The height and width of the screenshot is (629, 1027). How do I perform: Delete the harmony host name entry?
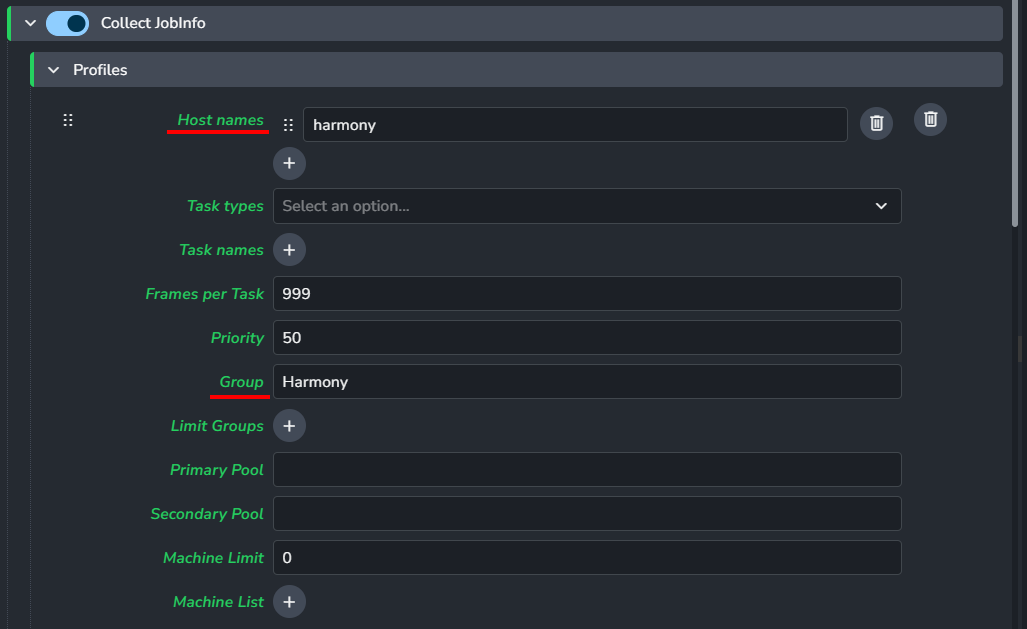pos(876,123)
